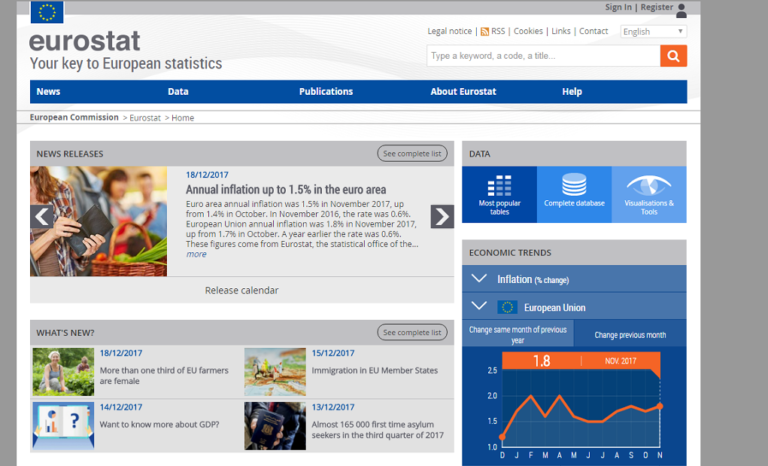Click Home breadcrumb

183,118
